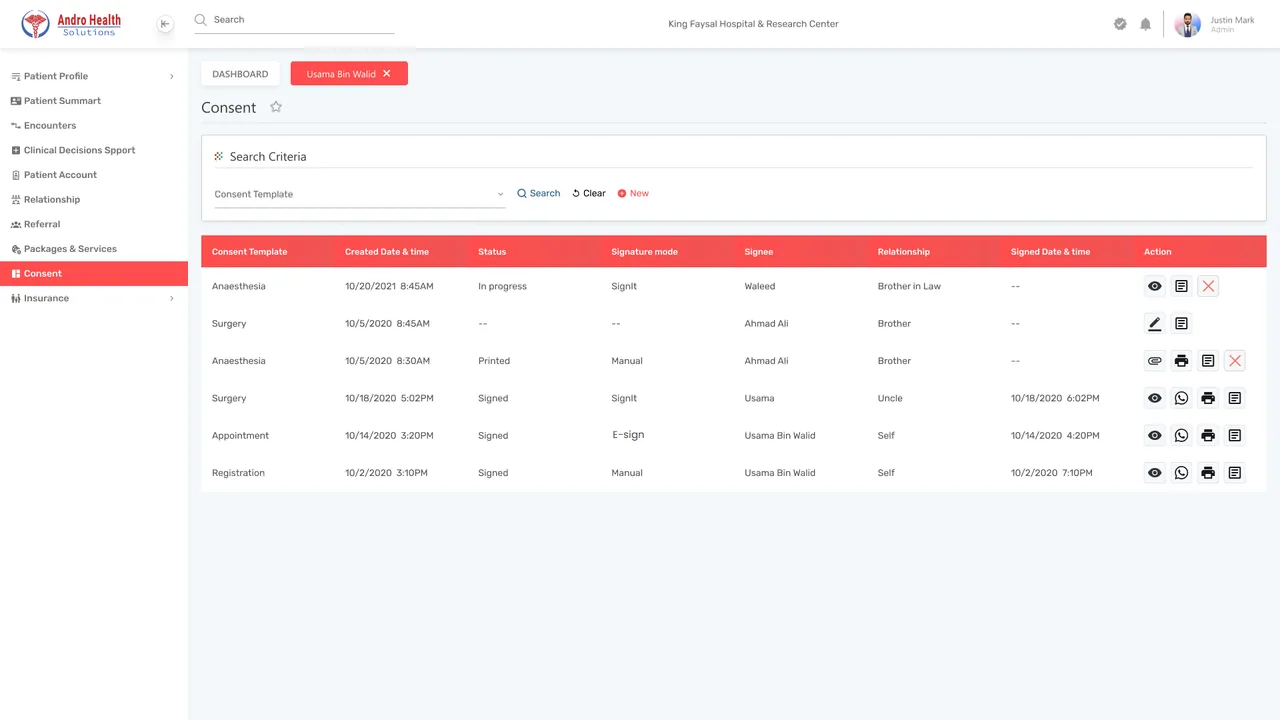Open Patient Summart in sidebar
Image resolution: width=1280 pixels, height=720 pixels.
pyautogui.click(x=94, y=101)
